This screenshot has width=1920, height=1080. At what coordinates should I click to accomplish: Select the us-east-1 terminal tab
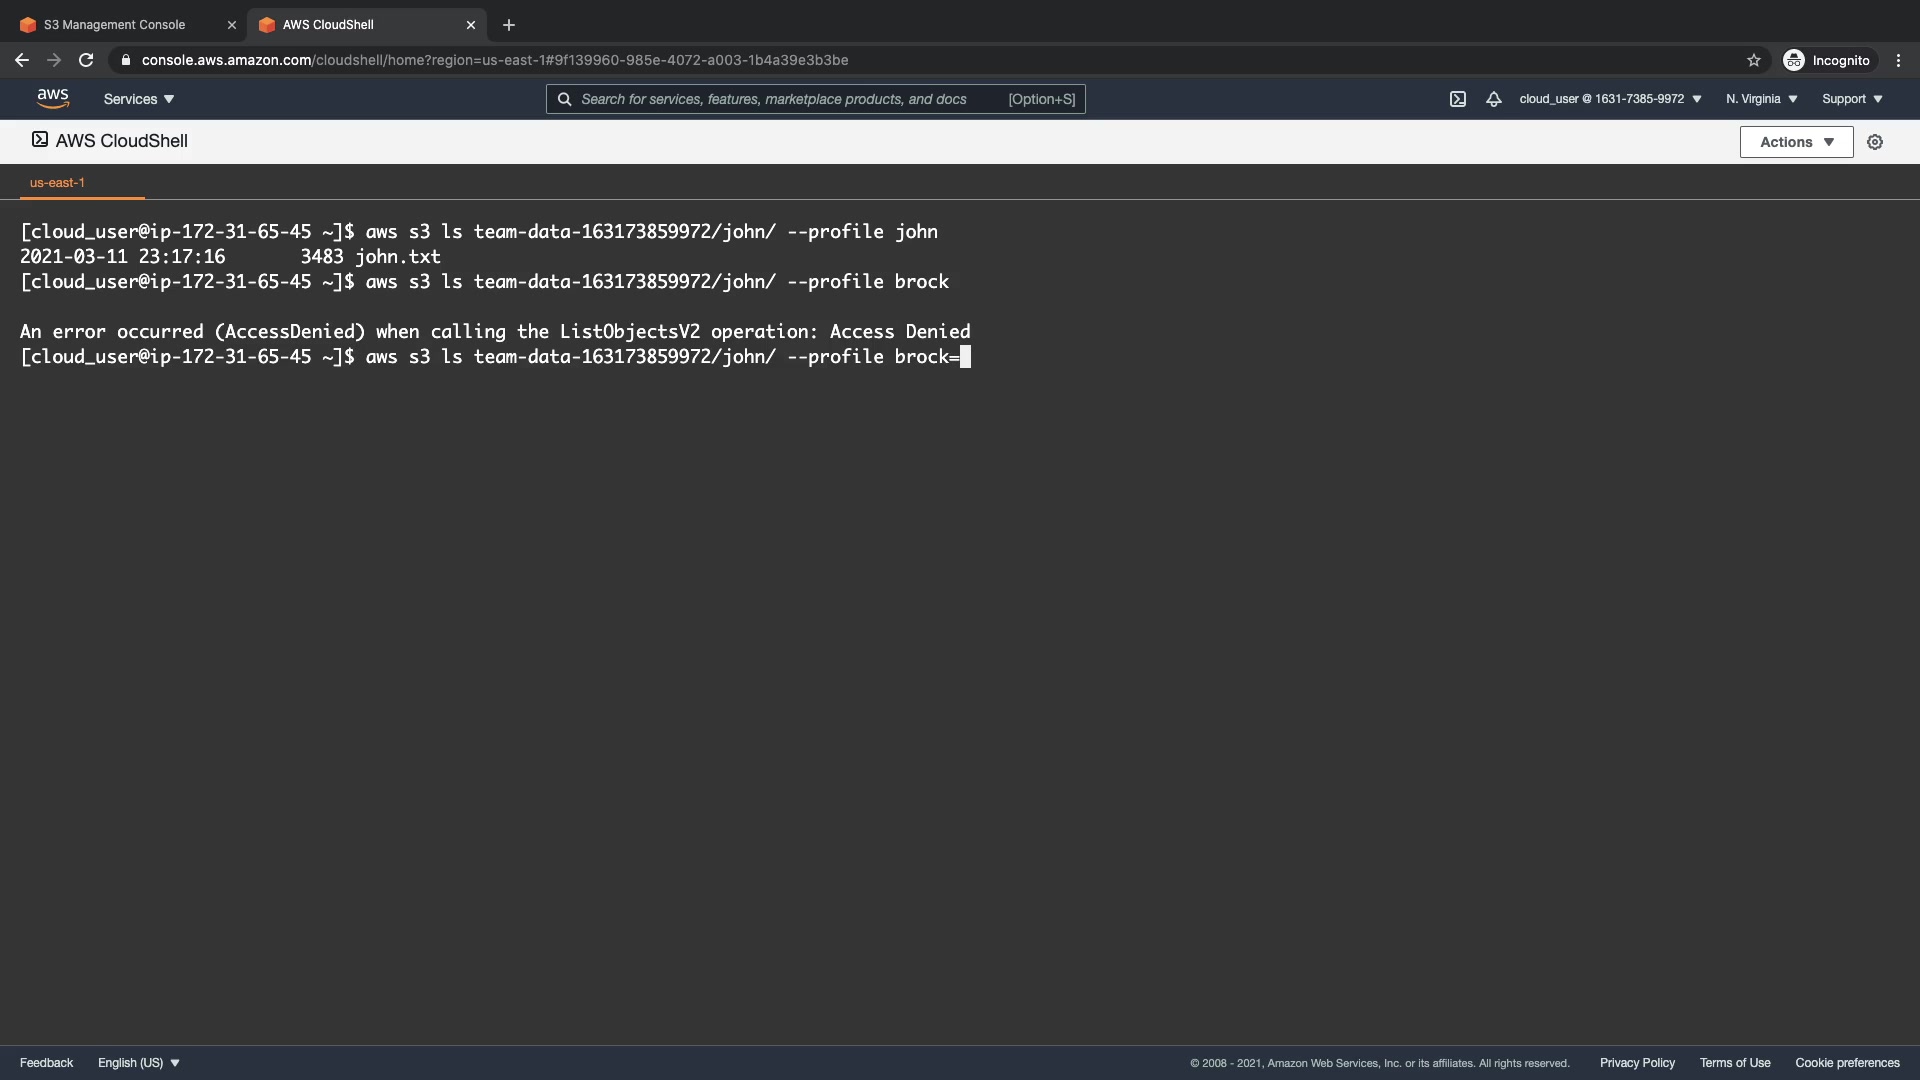(57, 183)
